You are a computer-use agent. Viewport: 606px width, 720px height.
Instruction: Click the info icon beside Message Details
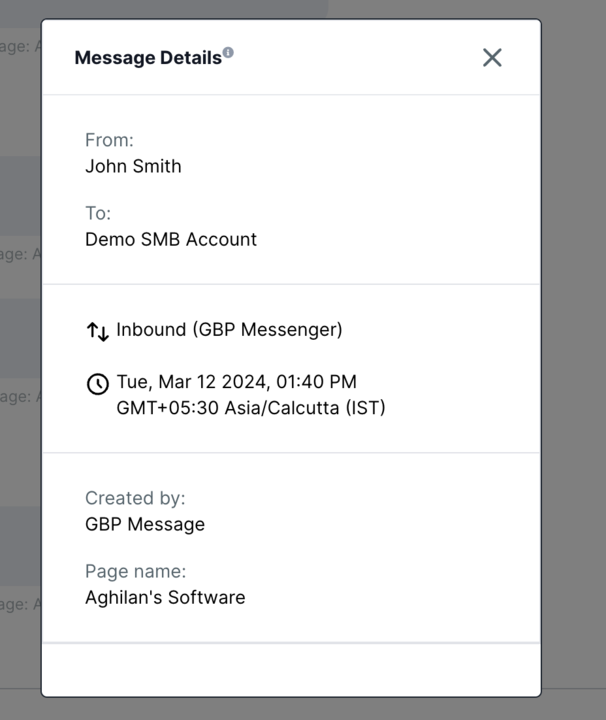[228, 52]
